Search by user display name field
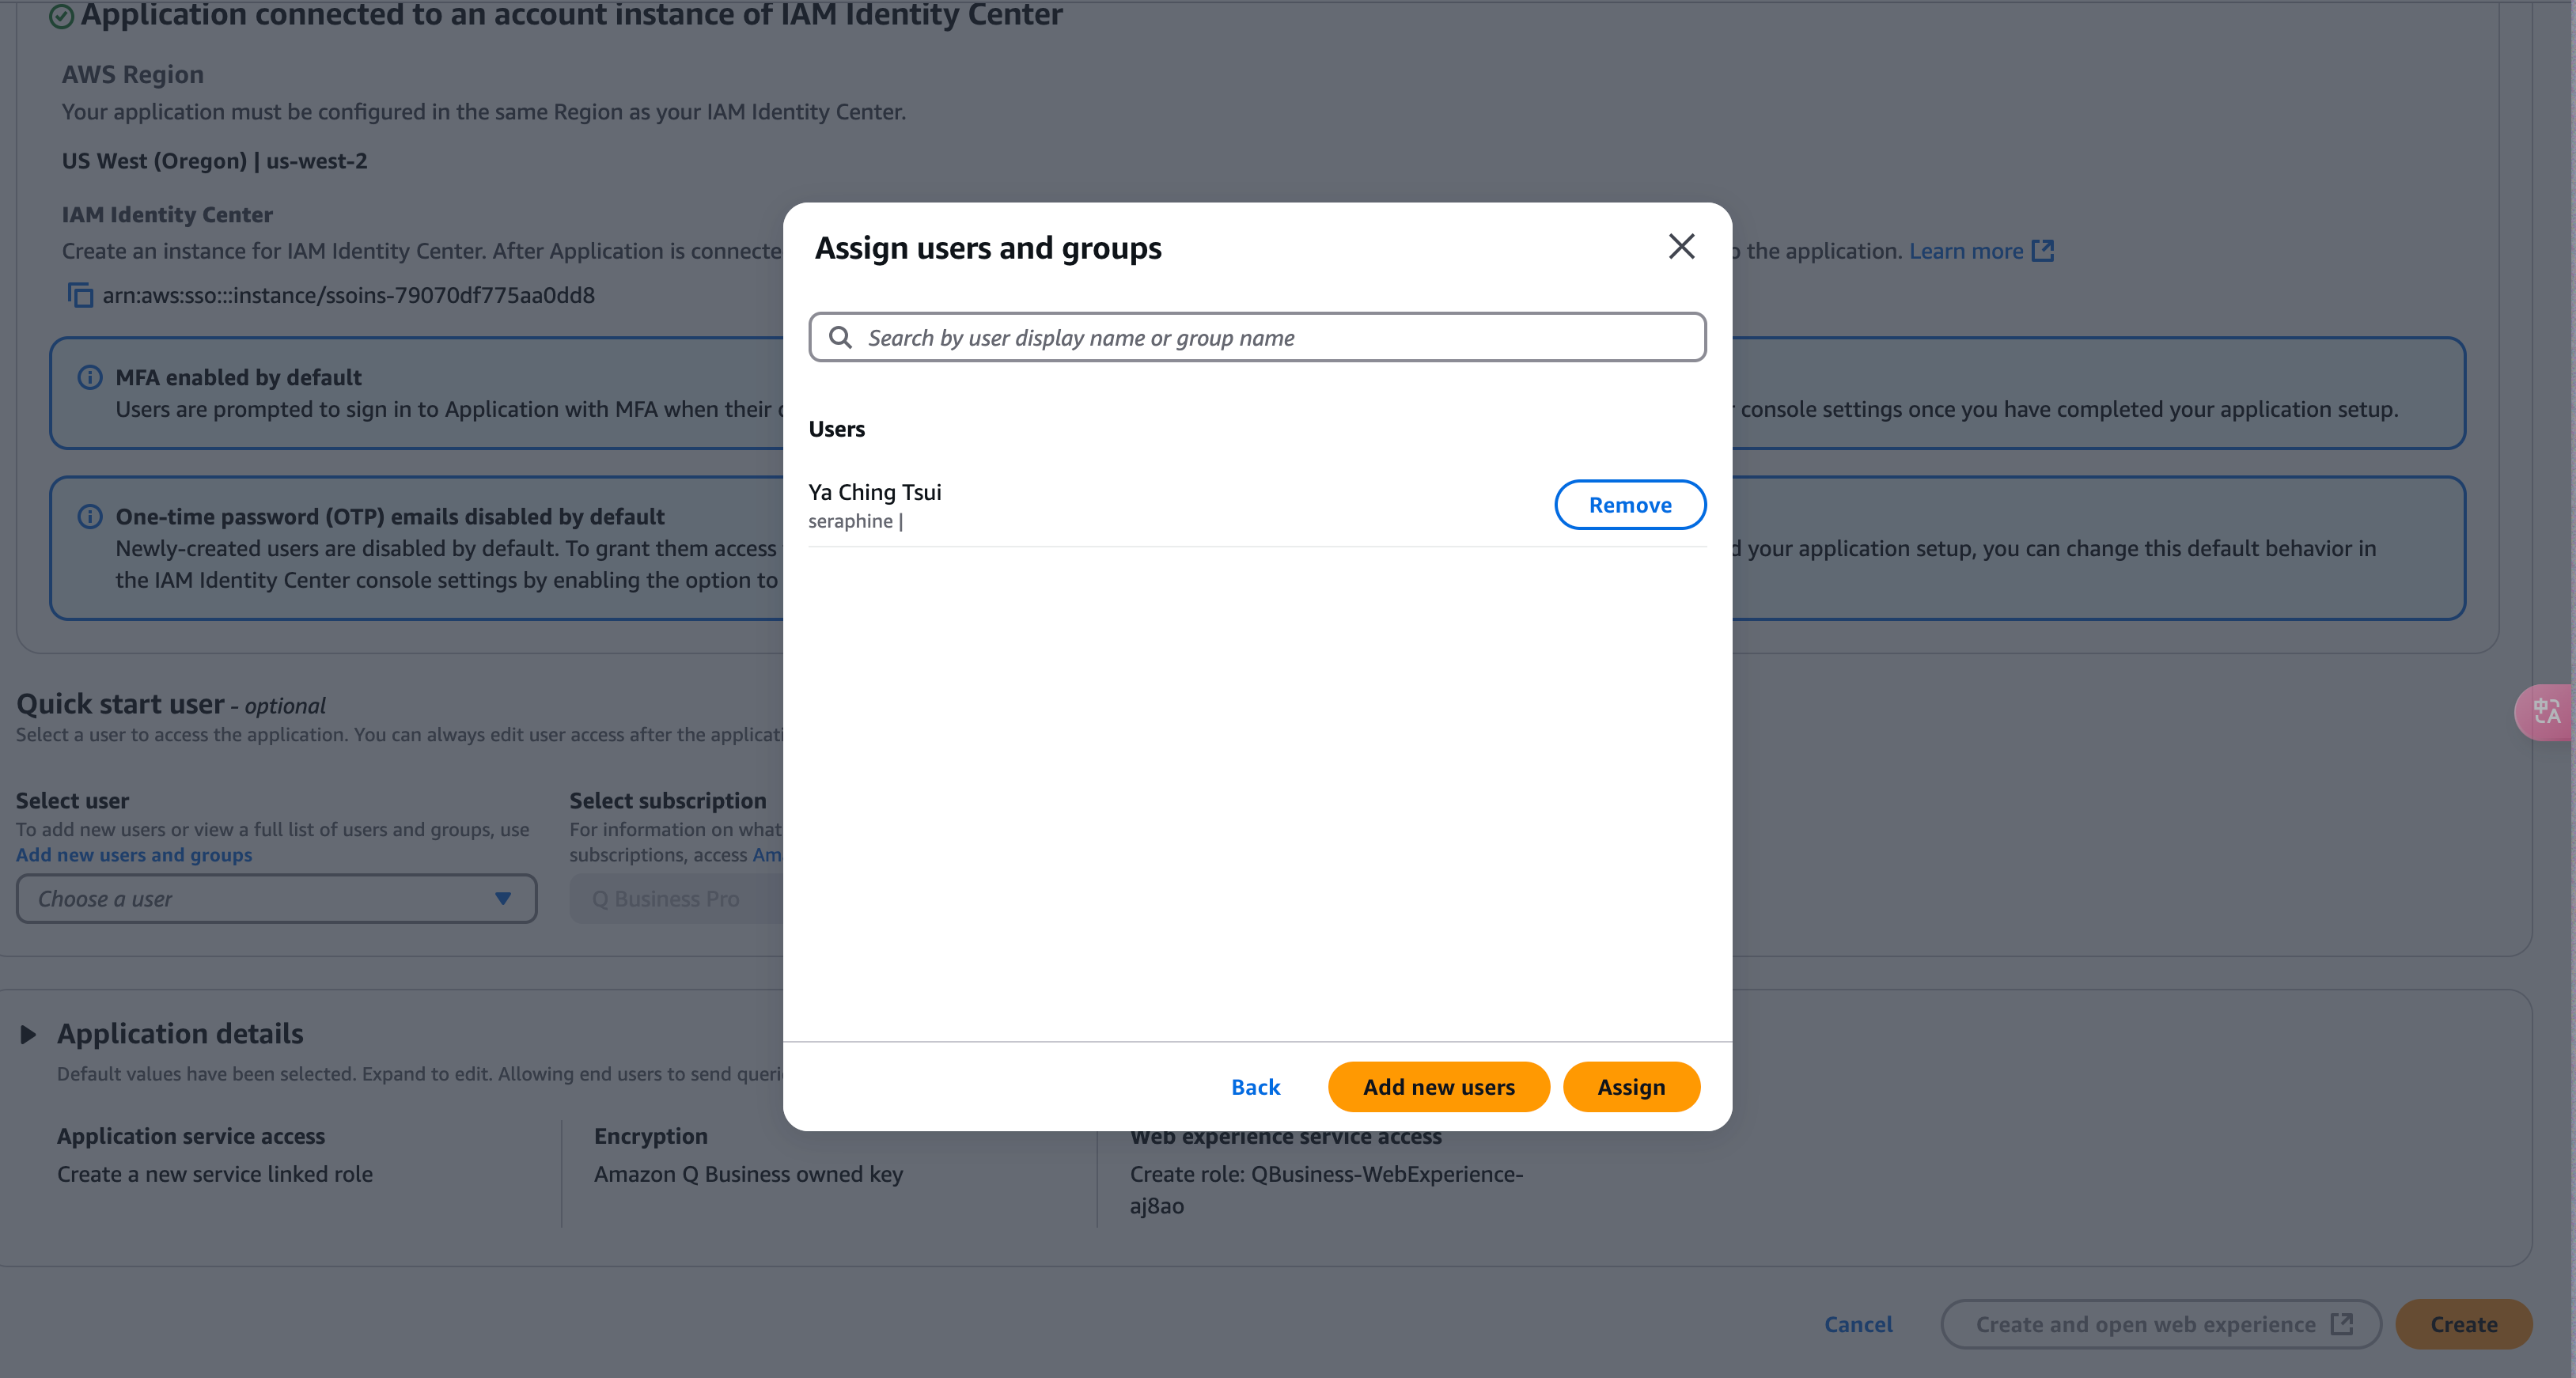This screenshot has height=1378, width=2576. (x=1257, y=335)
